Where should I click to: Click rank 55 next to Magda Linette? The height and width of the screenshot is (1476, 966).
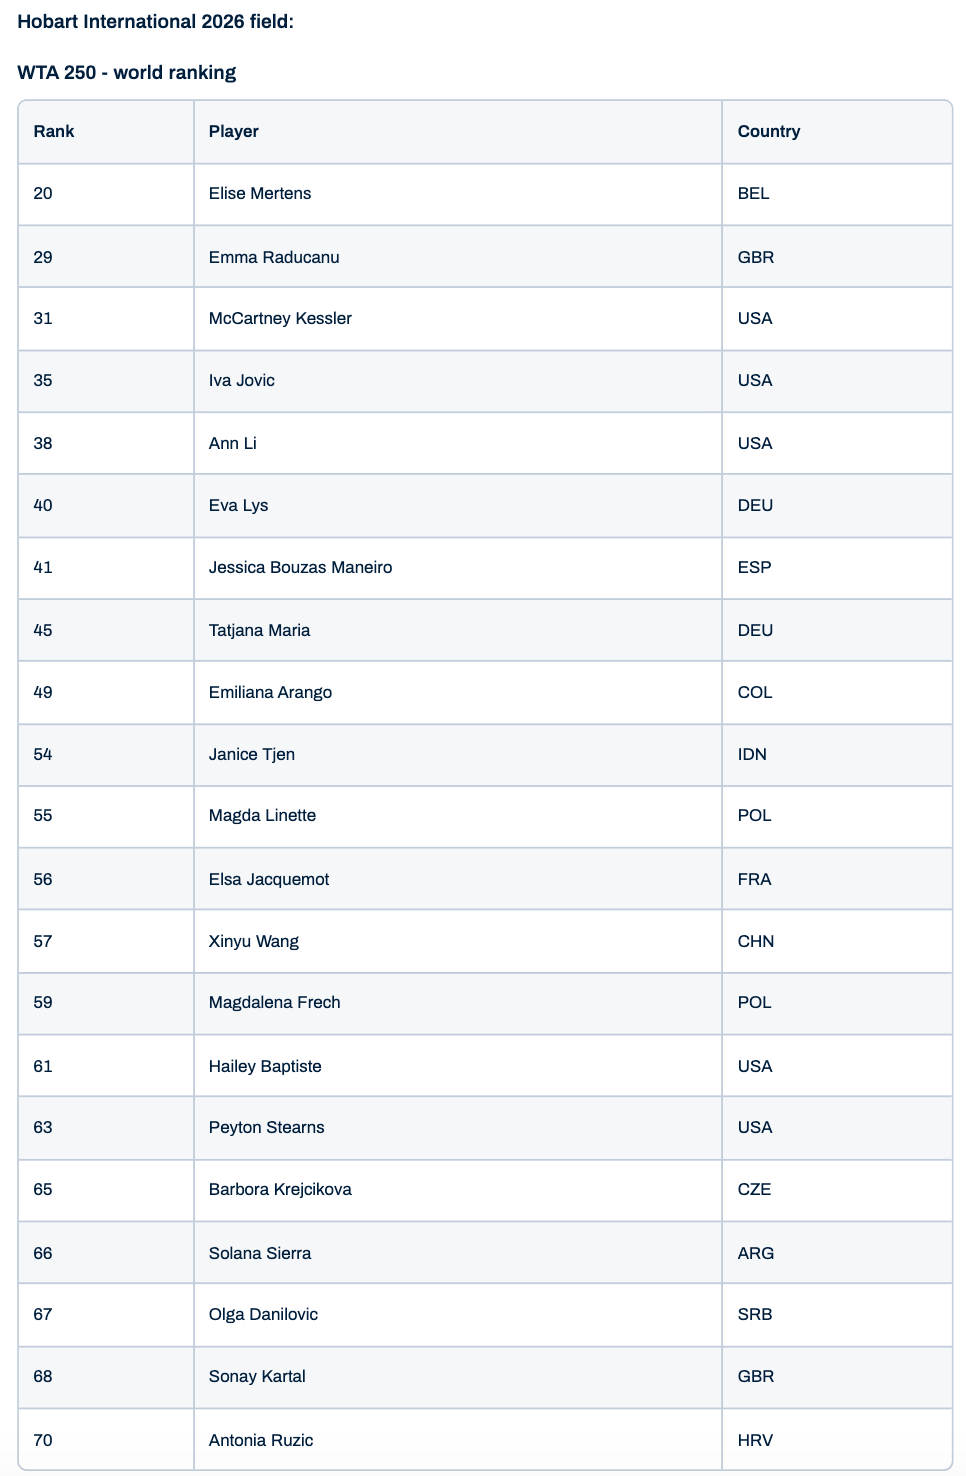point(43,816)
